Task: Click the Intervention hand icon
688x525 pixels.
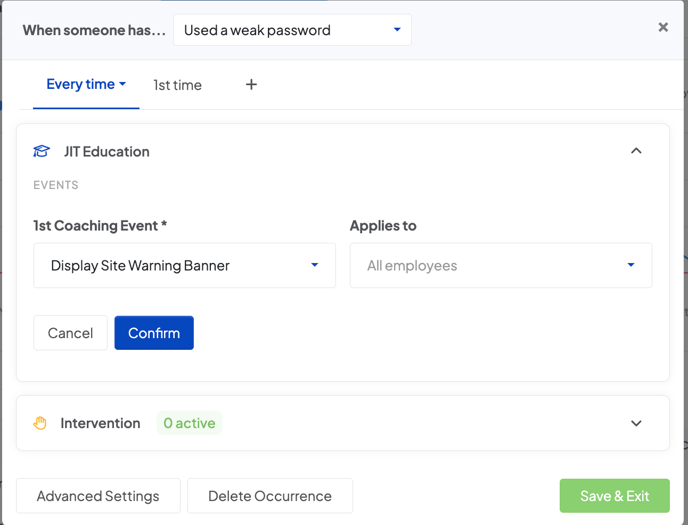Action: tap(40, 423)
